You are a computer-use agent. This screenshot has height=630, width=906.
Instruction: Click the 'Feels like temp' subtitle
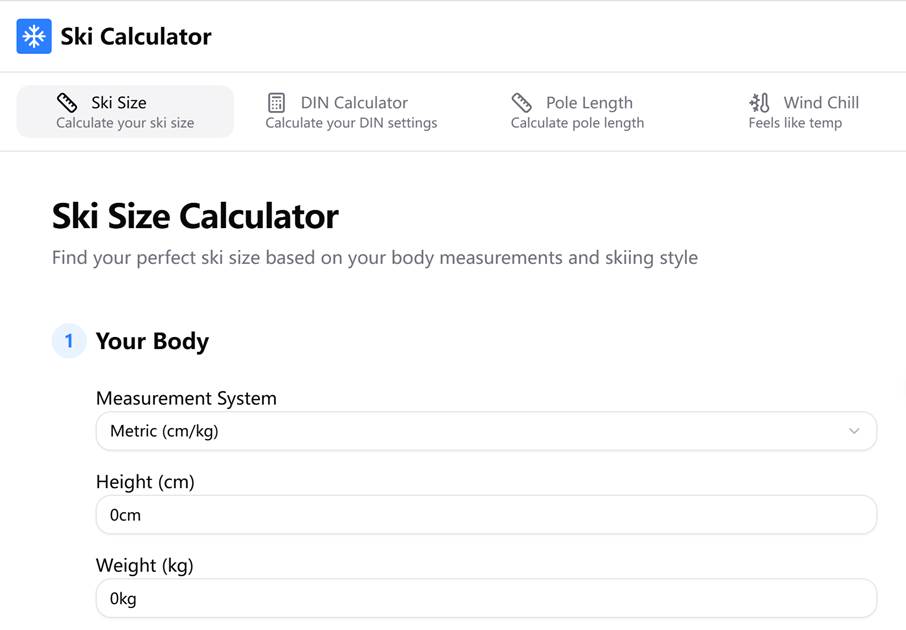[x=795, y=123]
